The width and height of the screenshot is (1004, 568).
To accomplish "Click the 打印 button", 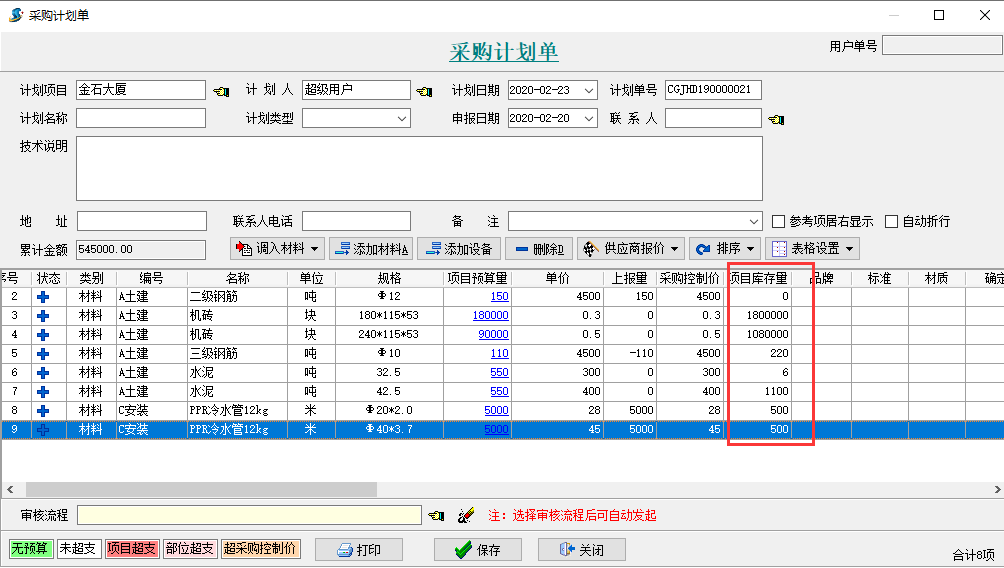I will [x=359, y=550].
